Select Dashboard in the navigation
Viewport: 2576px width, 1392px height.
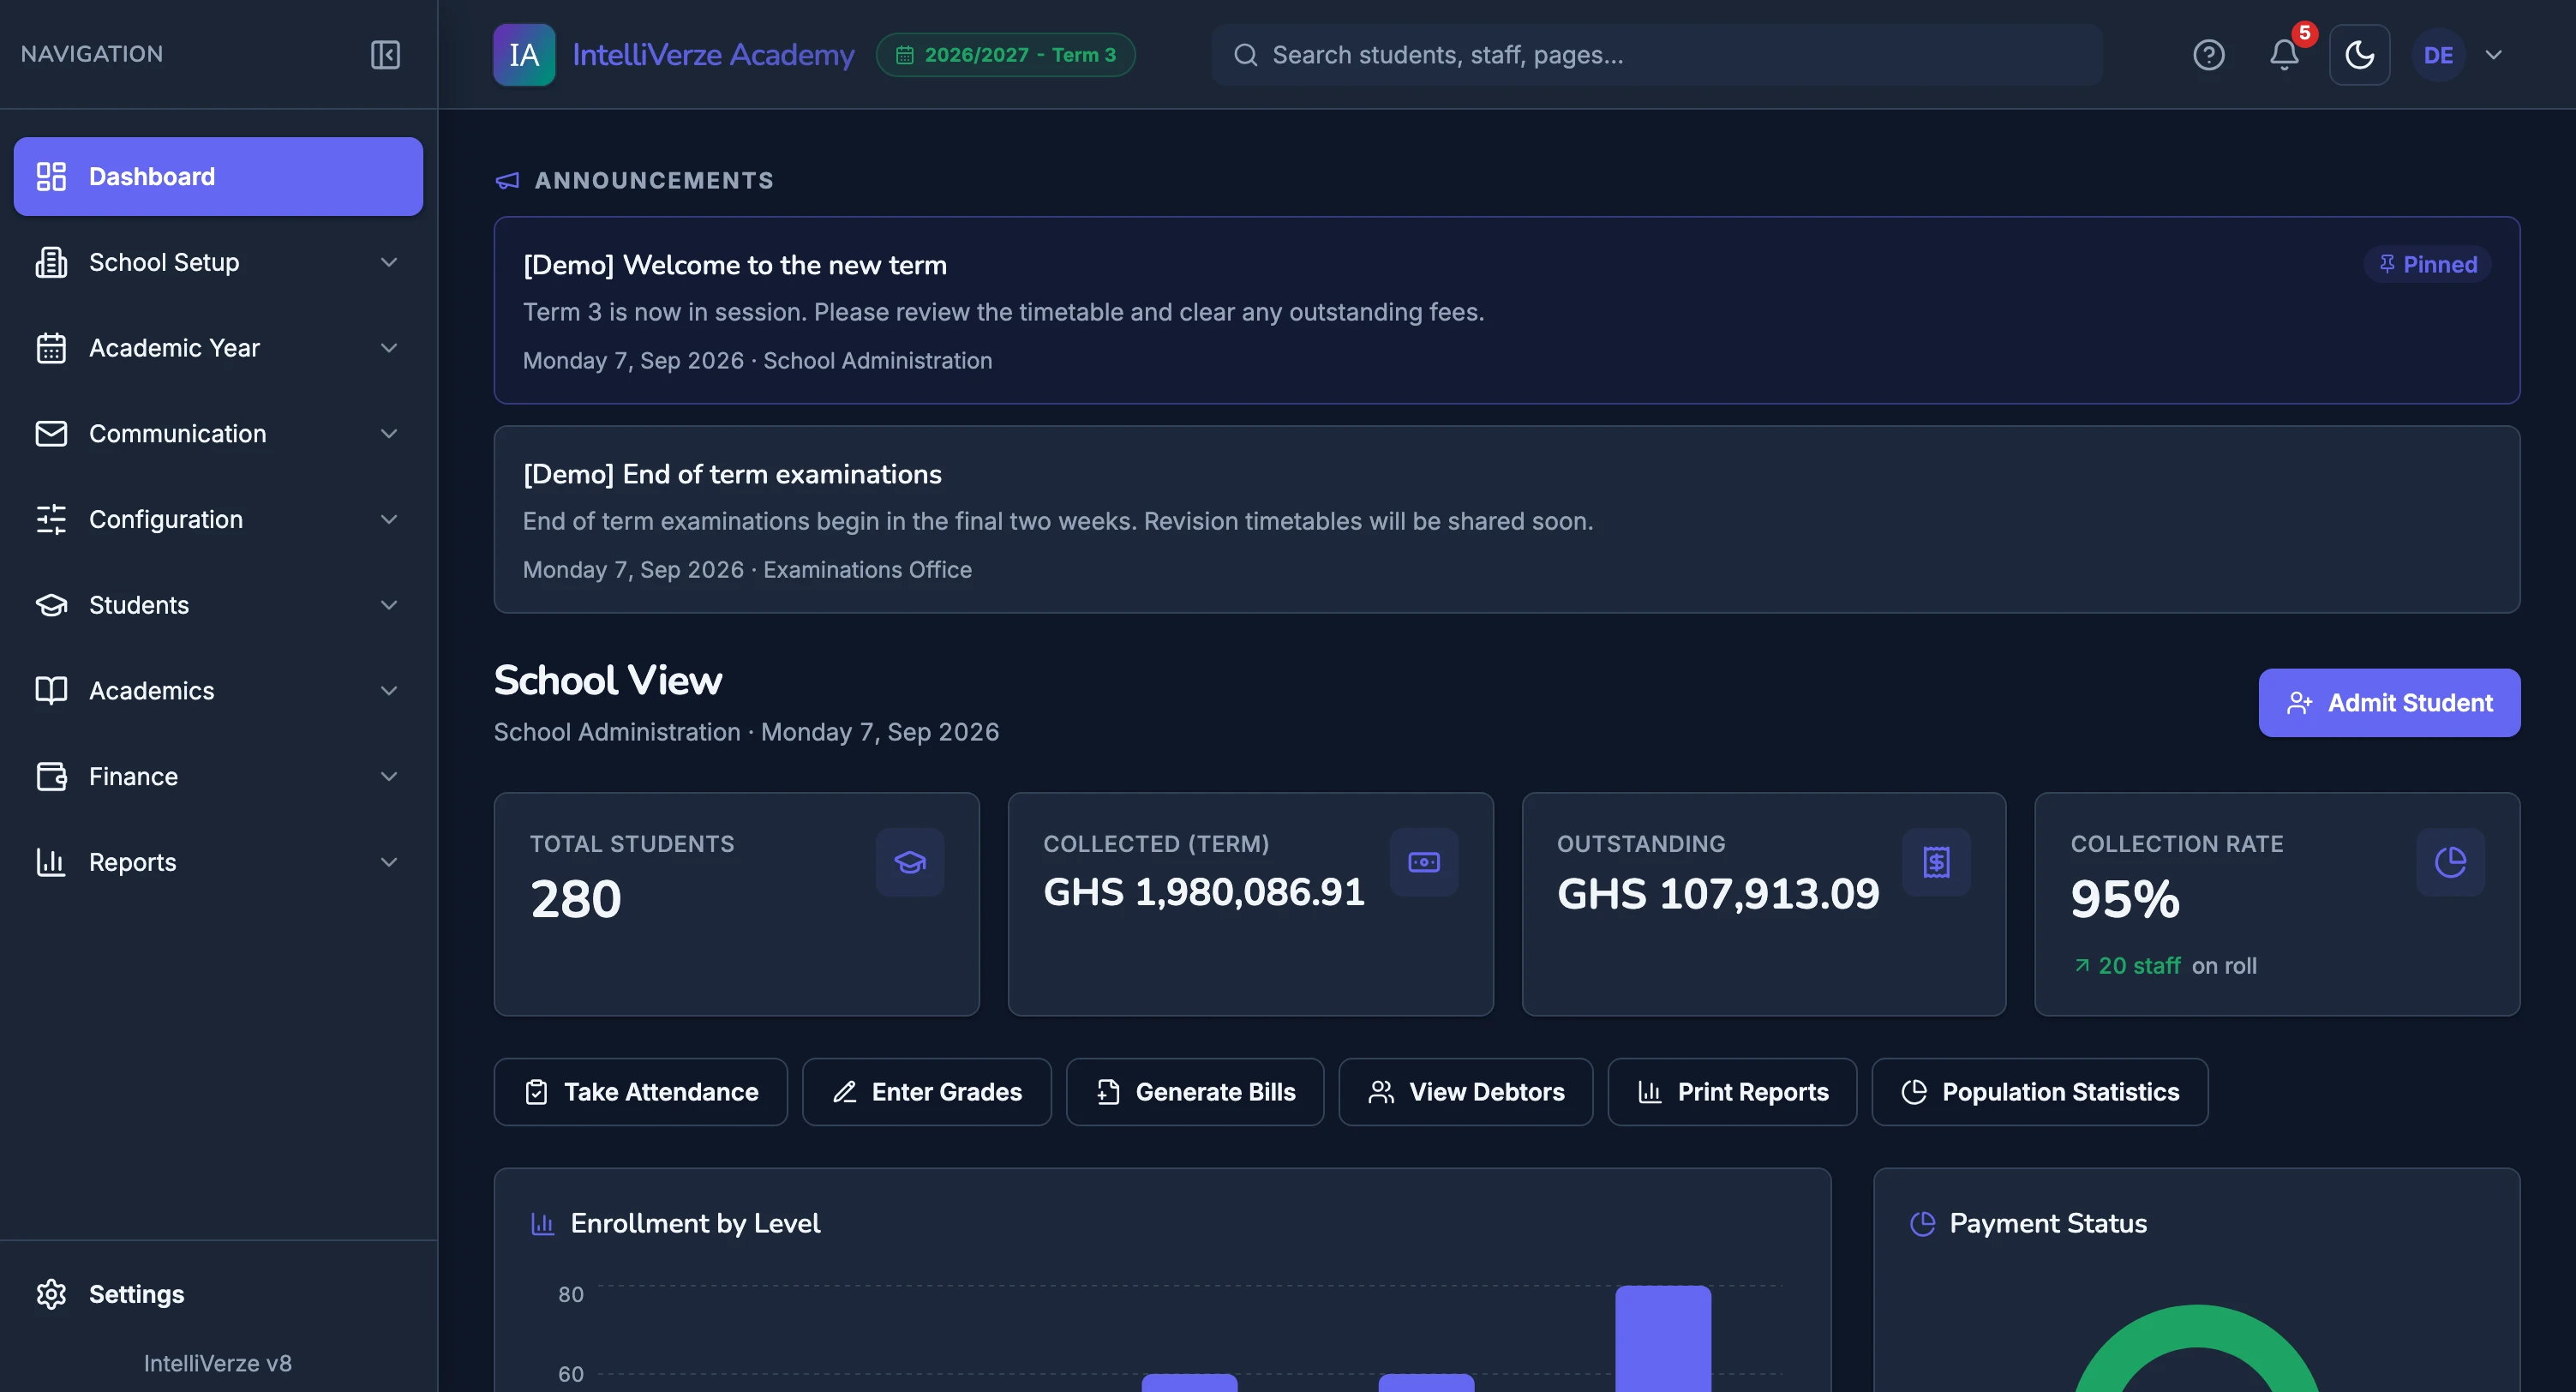point(218,176)
